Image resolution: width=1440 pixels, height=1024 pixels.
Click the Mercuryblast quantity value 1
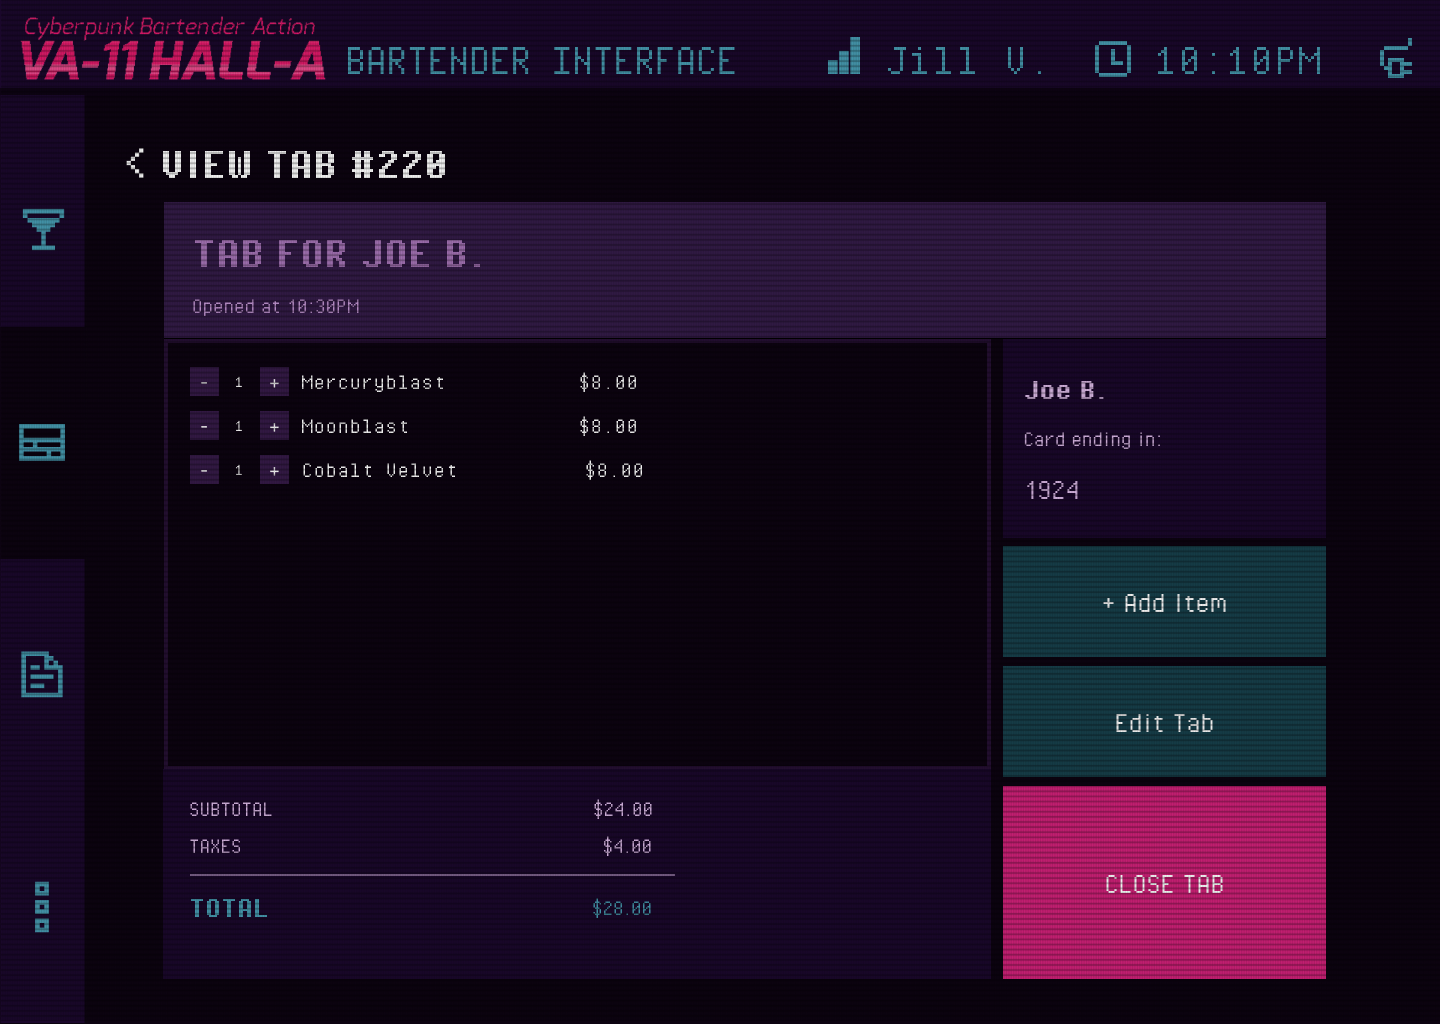tap(239, 382)
